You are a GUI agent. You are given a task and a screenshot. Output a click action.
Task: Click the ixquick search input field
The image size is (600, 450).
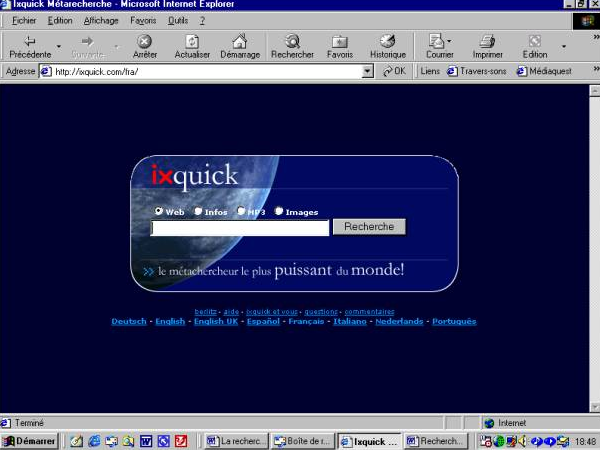pos(240,228)
